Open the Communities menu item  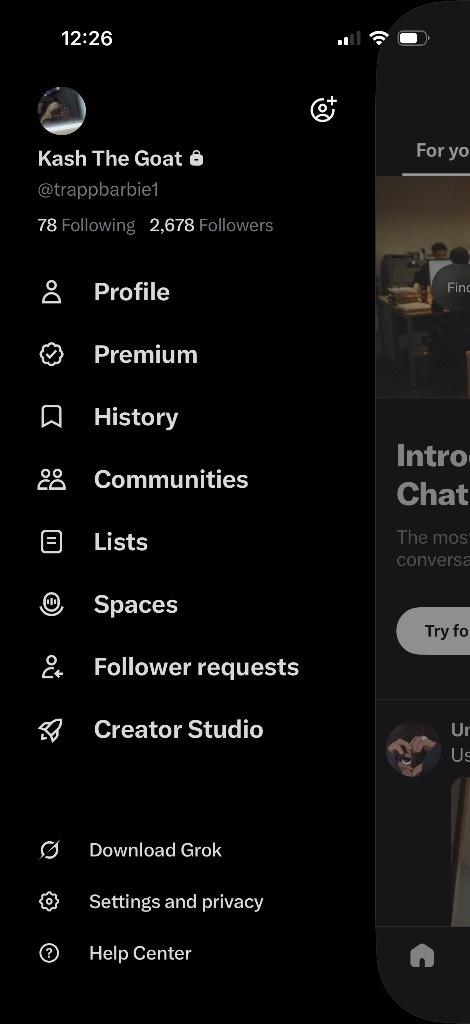click(x=171, y=479)
